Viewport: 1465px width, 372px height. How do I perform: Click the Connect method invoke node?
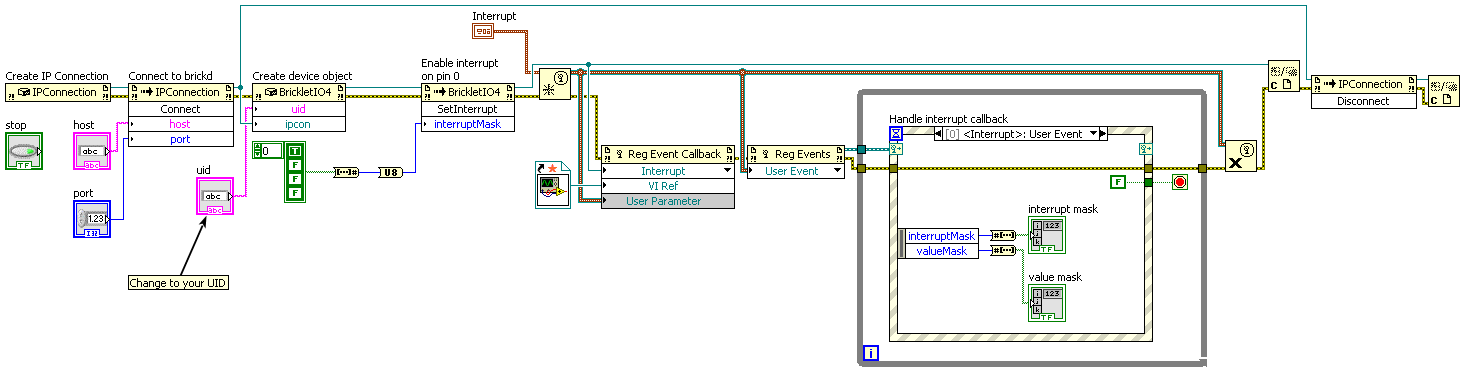[x=181, y=108]
